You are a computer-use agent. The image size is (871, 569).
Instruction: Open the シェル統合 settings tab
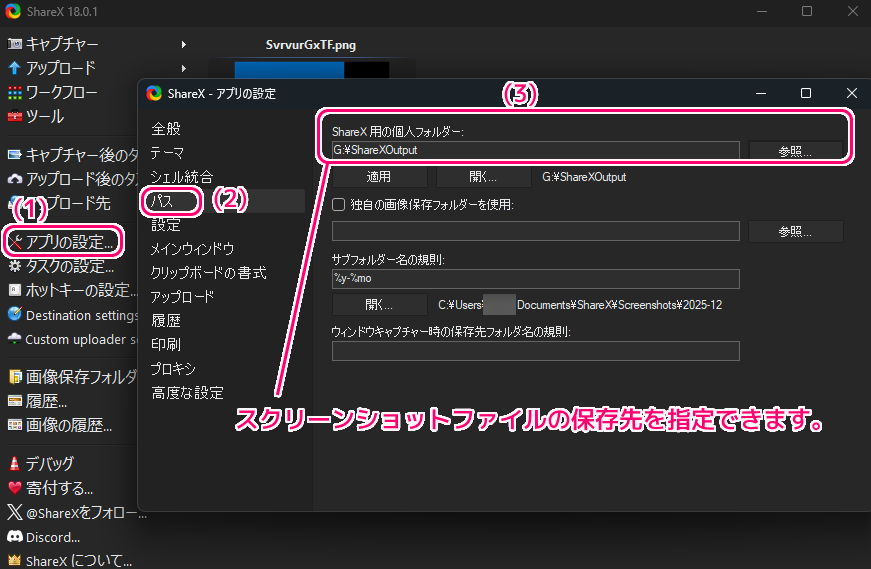182,177
